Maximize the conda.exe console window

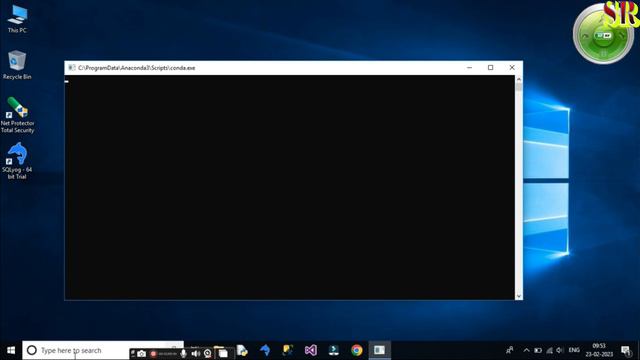click(491, 68)
